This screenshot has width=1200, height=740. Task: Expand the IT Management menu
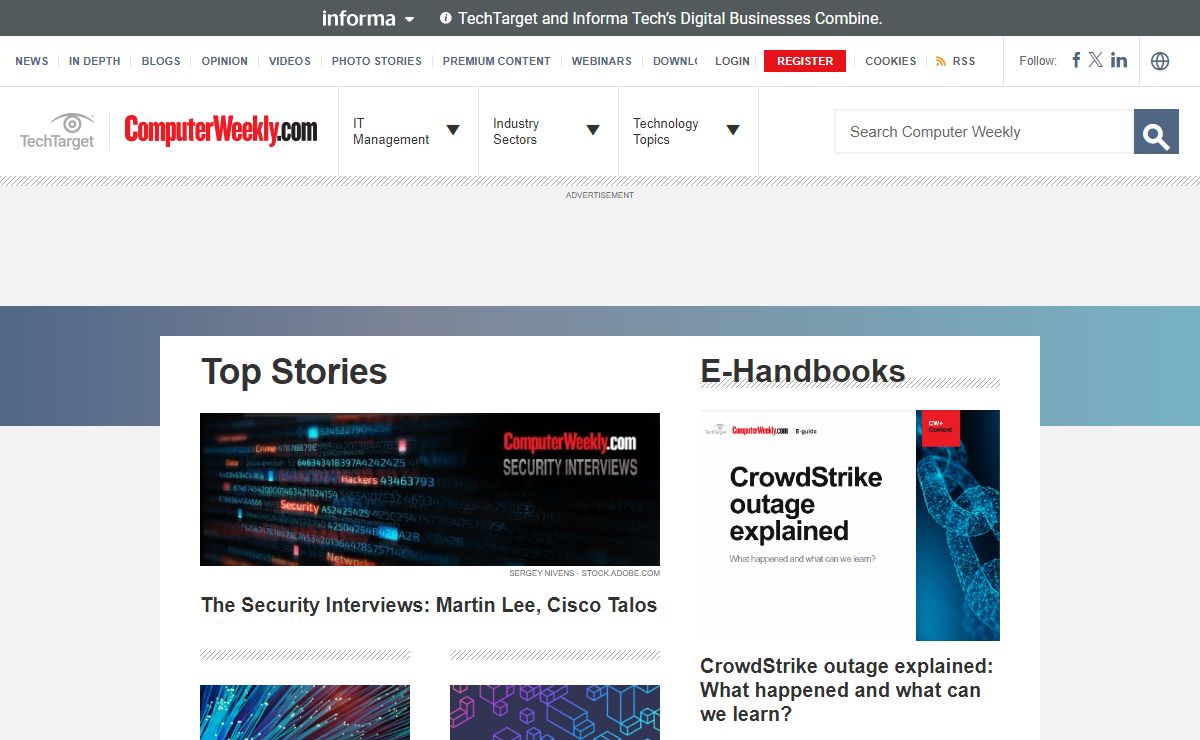(407, 131)
